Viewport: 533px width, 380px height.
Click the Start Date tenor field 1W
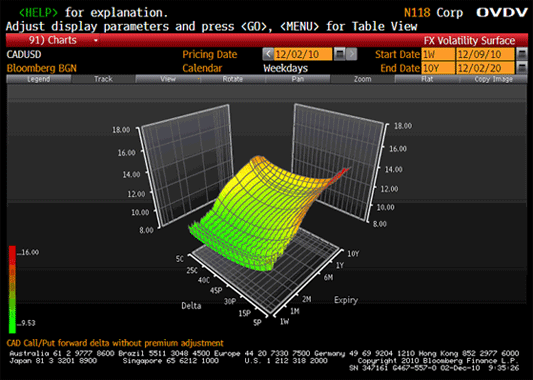pos(438,54)
